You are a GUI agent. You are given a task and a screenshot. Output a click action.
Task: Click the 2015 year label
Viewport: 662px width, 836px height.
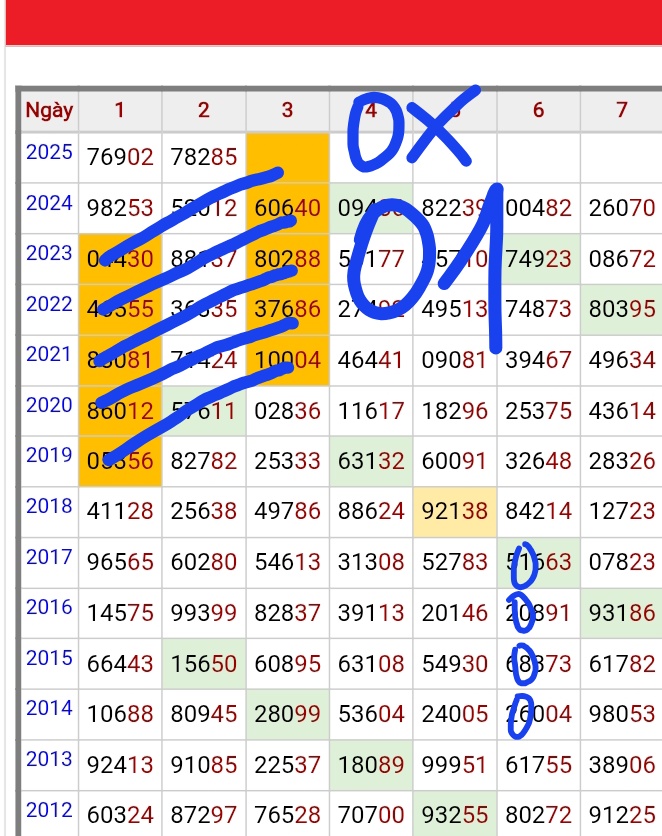click(49, 658)
